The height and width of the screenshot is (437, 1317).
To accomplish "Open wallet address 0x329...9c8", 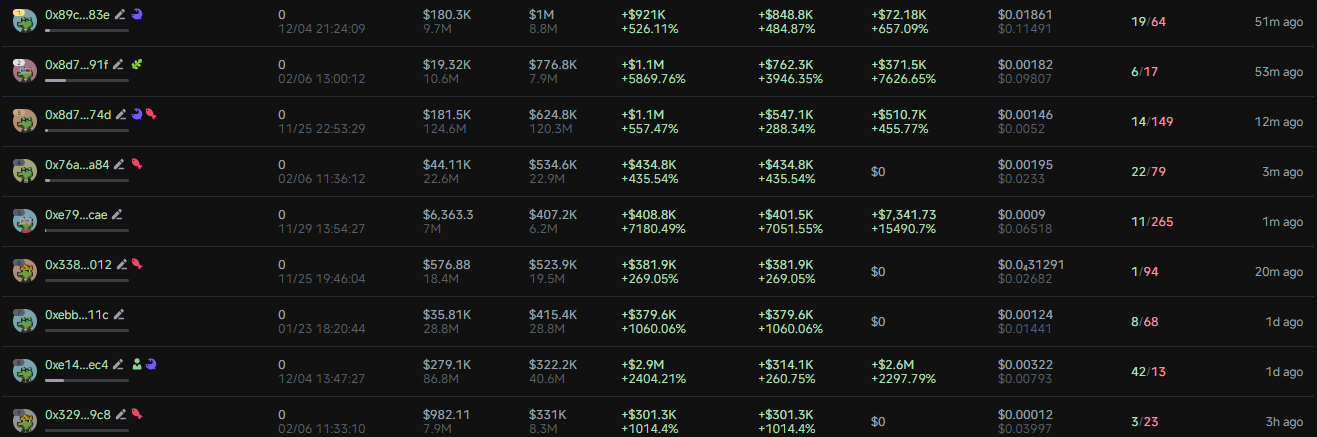I will click(78, 414).
